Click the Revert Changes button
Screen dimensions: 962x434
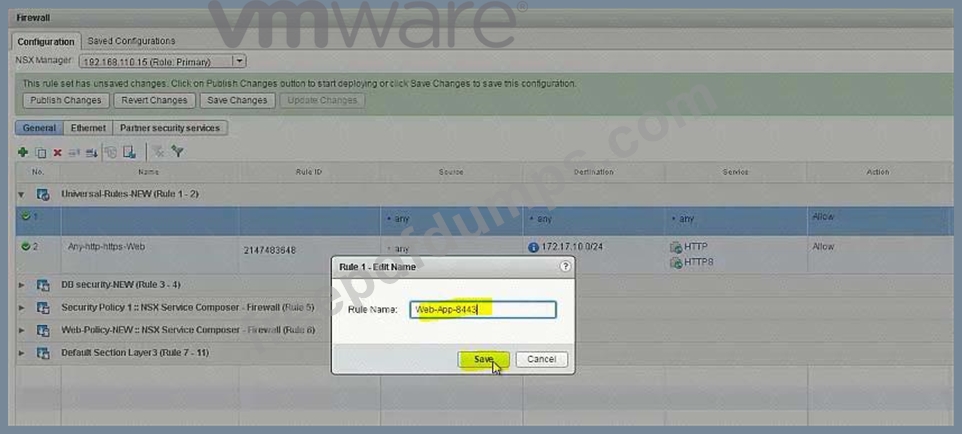tap(154, 101)
